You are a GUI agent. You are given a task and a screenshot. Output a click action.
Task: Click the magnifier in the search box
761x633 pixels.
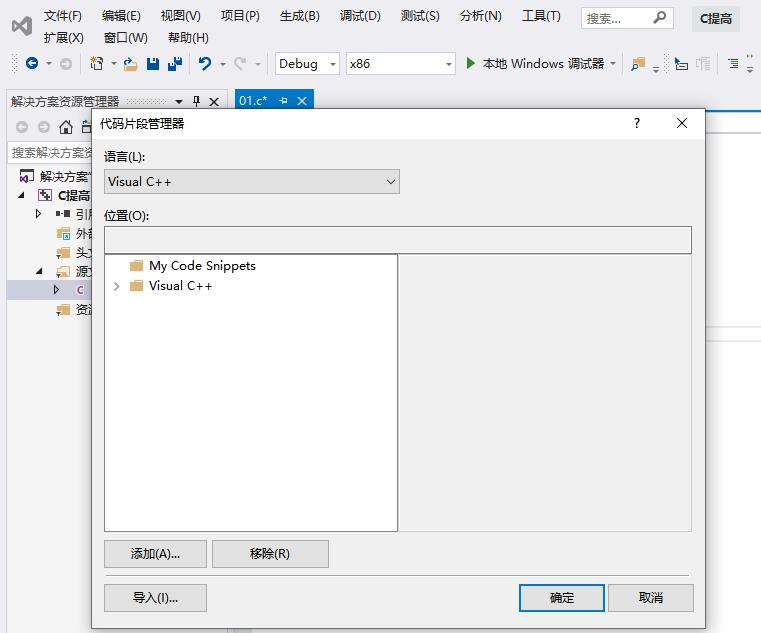pyautogui.click(x=659, y=18)
